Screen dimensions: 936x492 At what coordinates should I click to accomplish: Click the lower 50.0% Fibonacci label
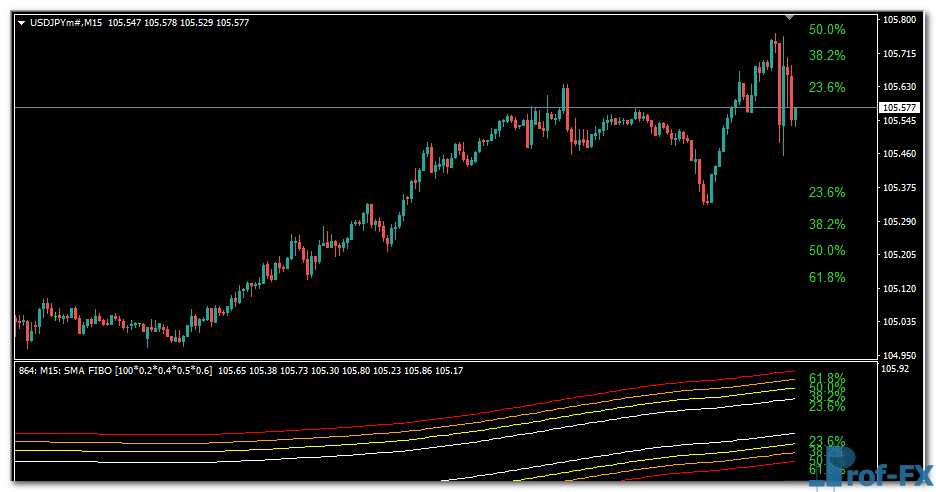pos(827,250)
